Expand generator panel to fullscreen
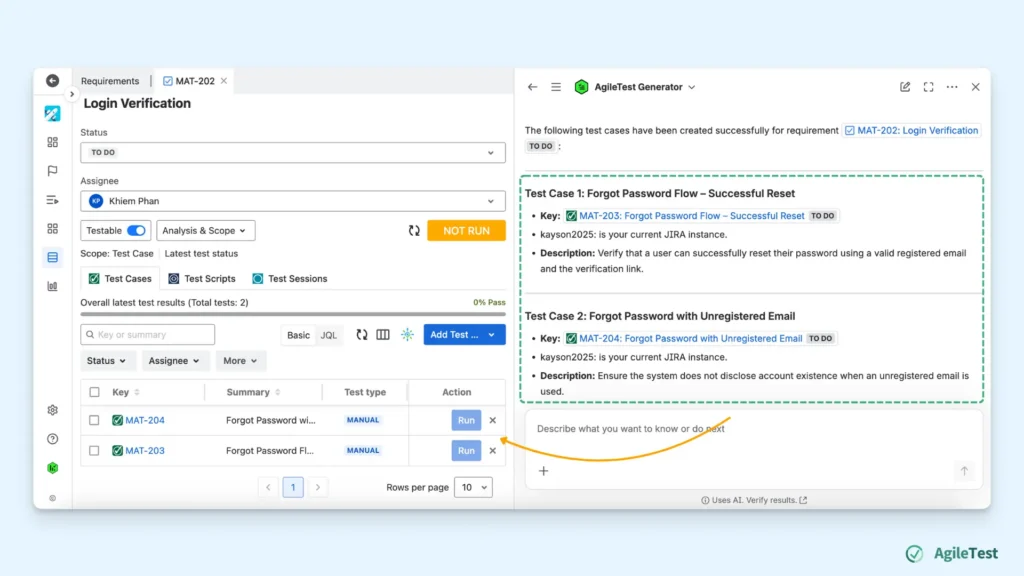1024x576 pixels. 929,87
